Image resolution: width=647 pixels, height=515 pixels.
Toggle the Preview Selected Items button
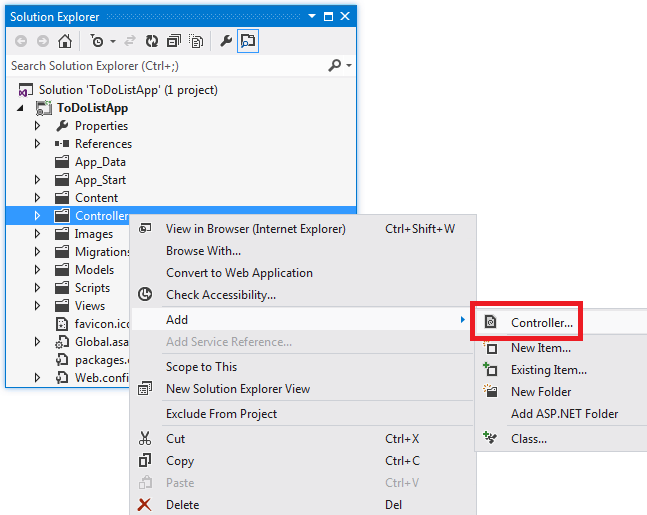pos(248,41)
